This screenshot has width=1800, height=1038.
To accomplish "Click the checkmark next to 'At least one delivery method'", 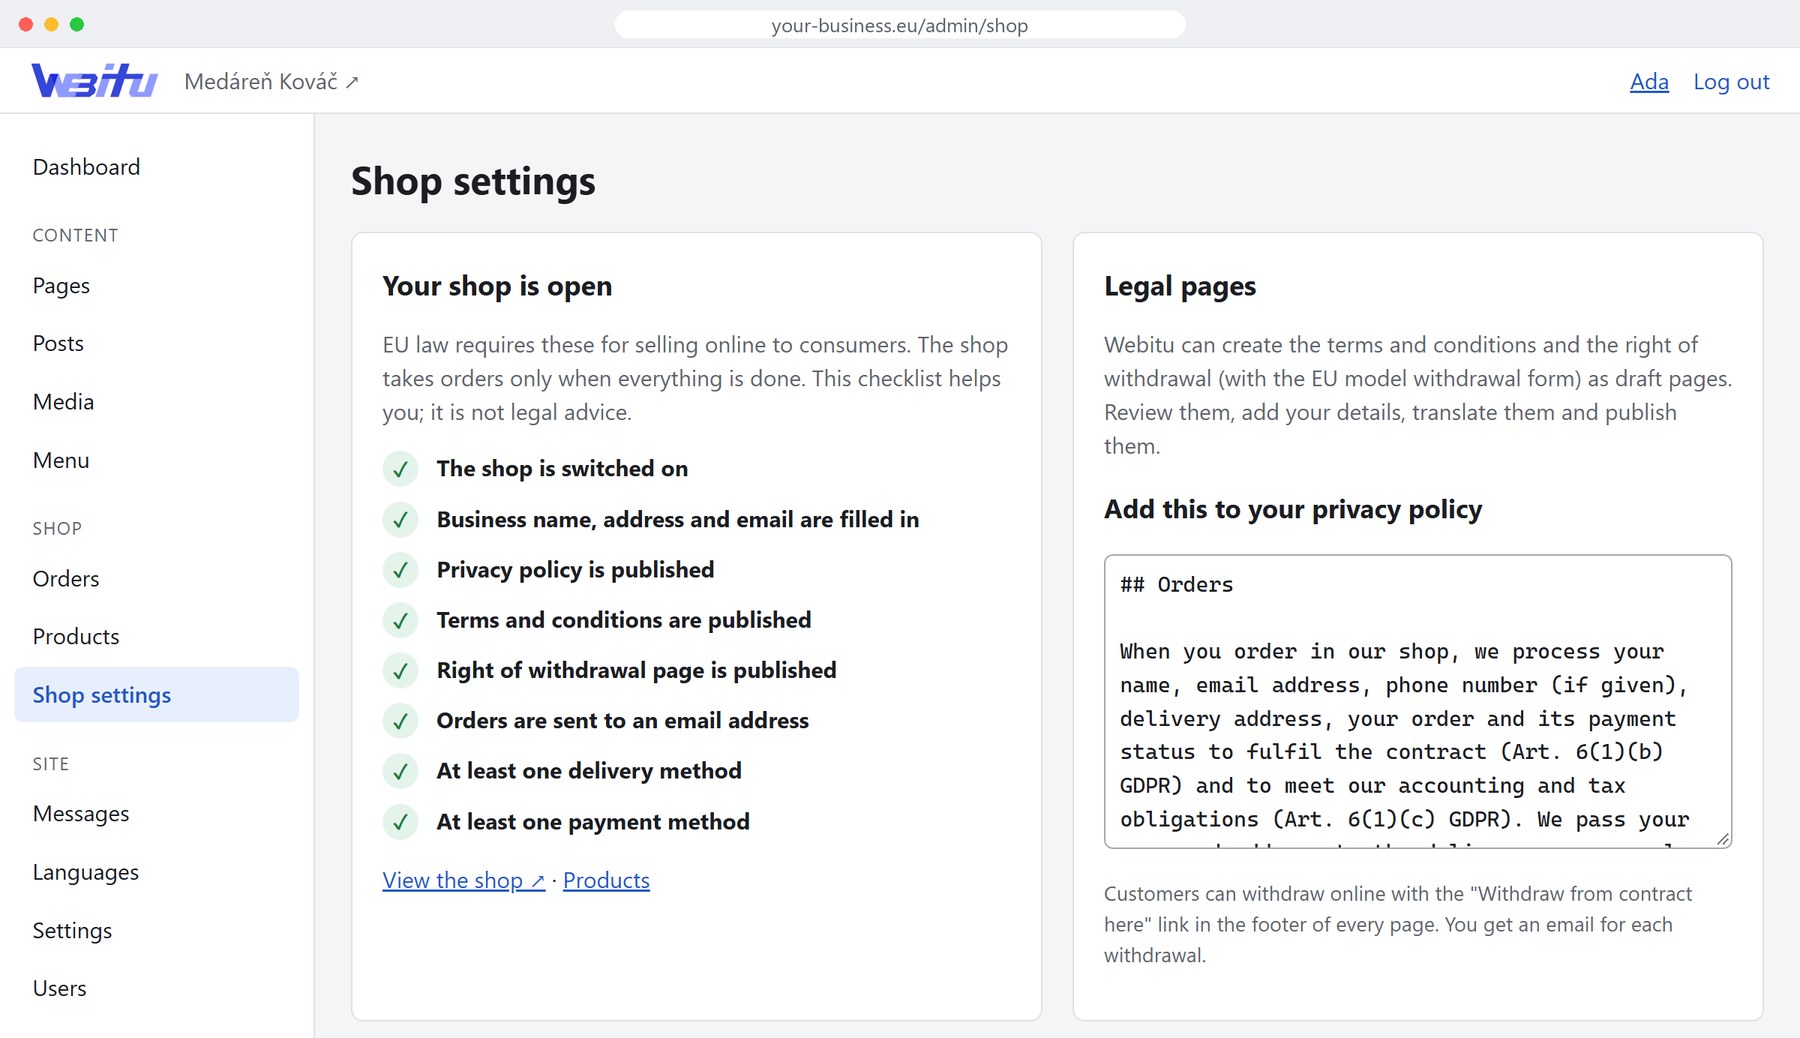I will coord(400,771).
